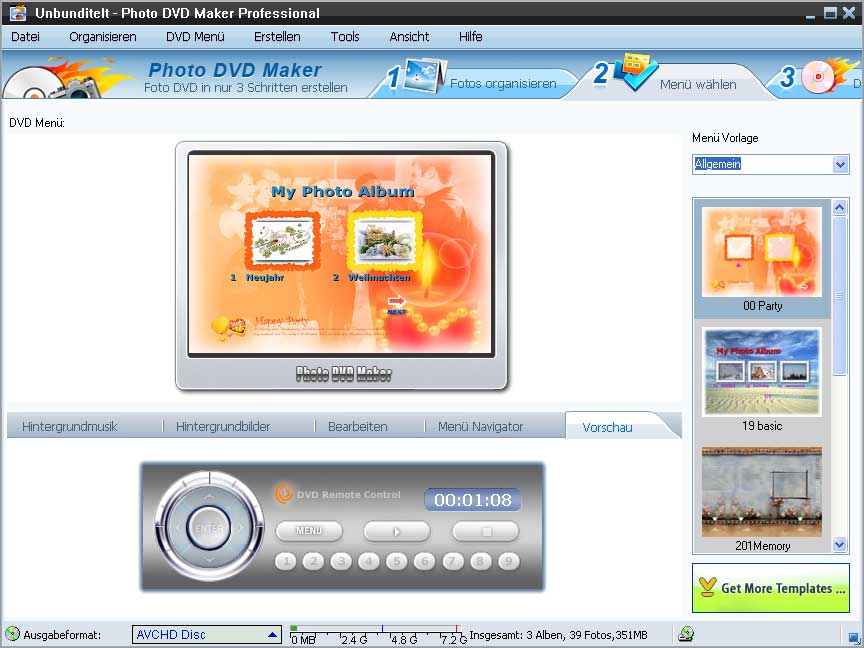Open the Ansicht menu
The width and height of the screenshot is (864, 648).
tap(409, 37)
